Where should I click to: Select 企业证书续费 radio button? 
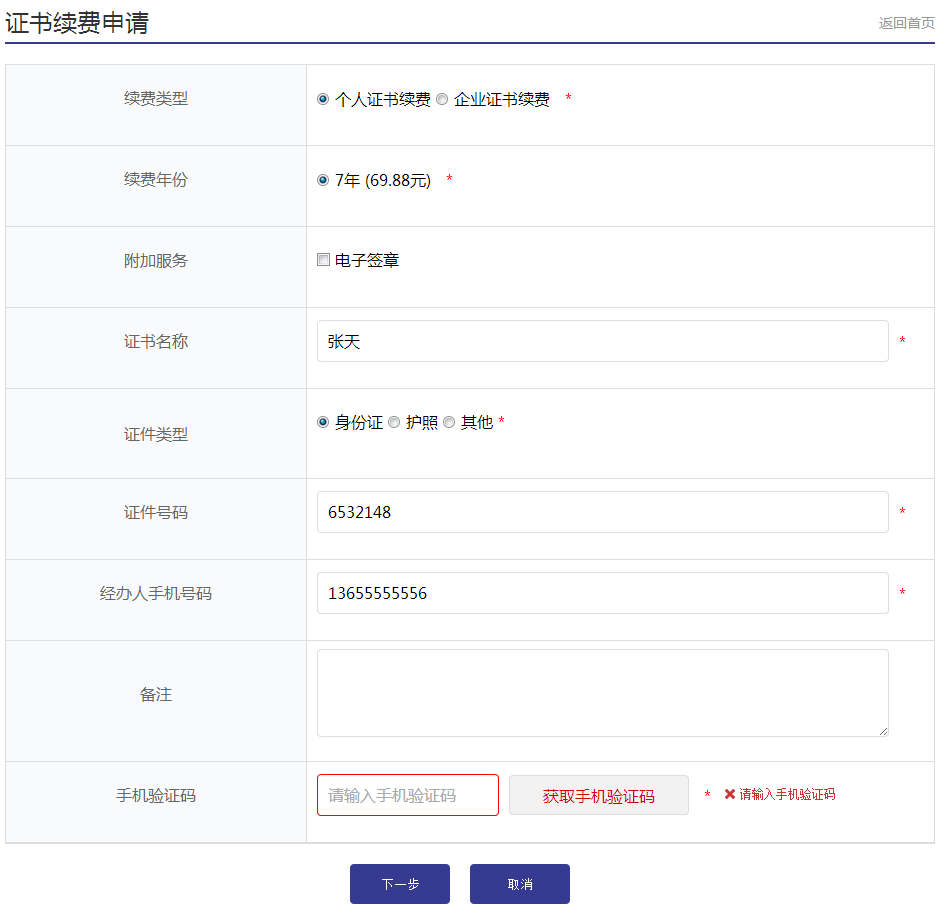442,99
